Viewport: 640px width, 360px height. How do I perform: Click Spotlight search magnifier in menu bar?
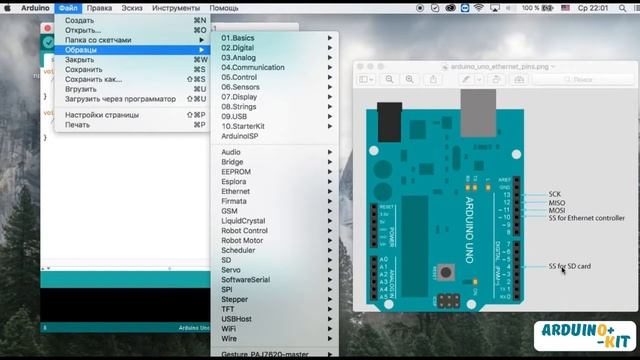[x=622, y=8]
